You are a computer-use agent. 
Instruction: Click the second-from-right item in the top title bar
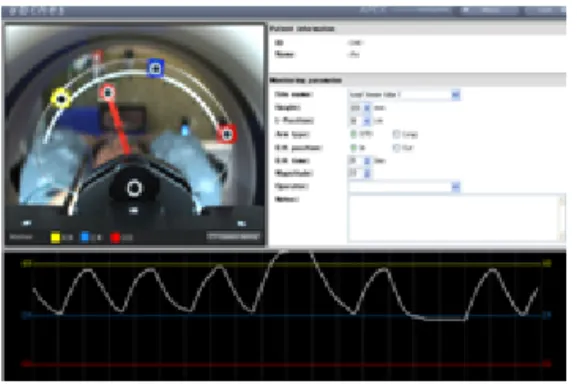[489, 11]
